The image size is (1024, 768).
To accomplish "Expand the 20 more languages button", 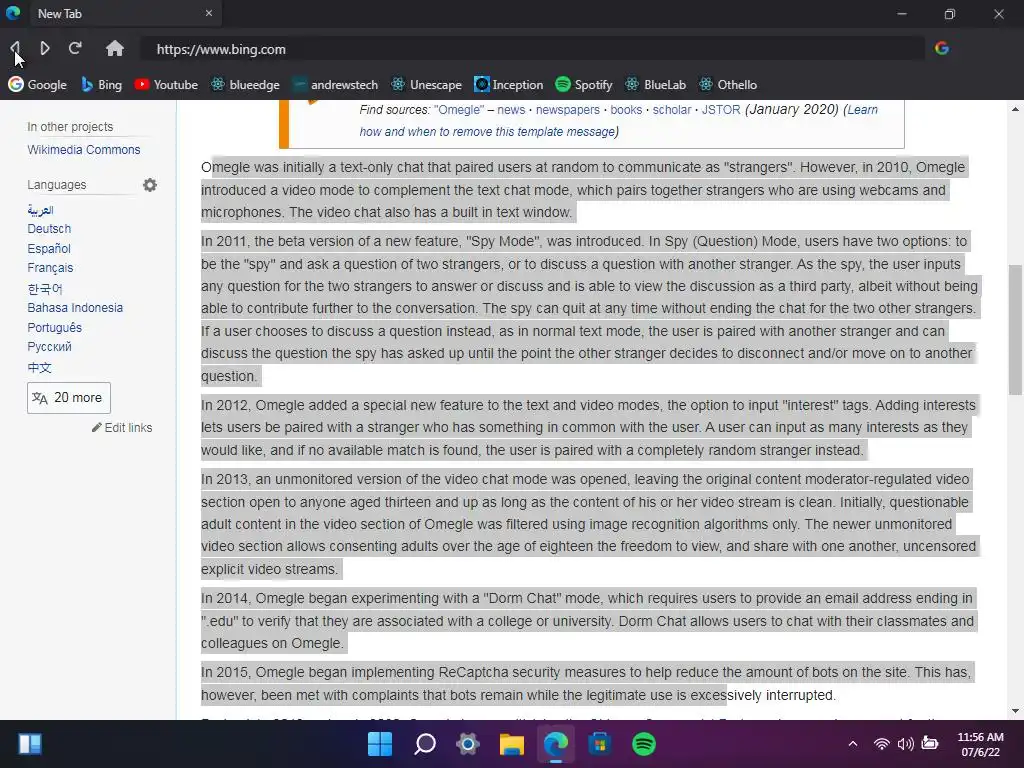I will tap(69, 398).
